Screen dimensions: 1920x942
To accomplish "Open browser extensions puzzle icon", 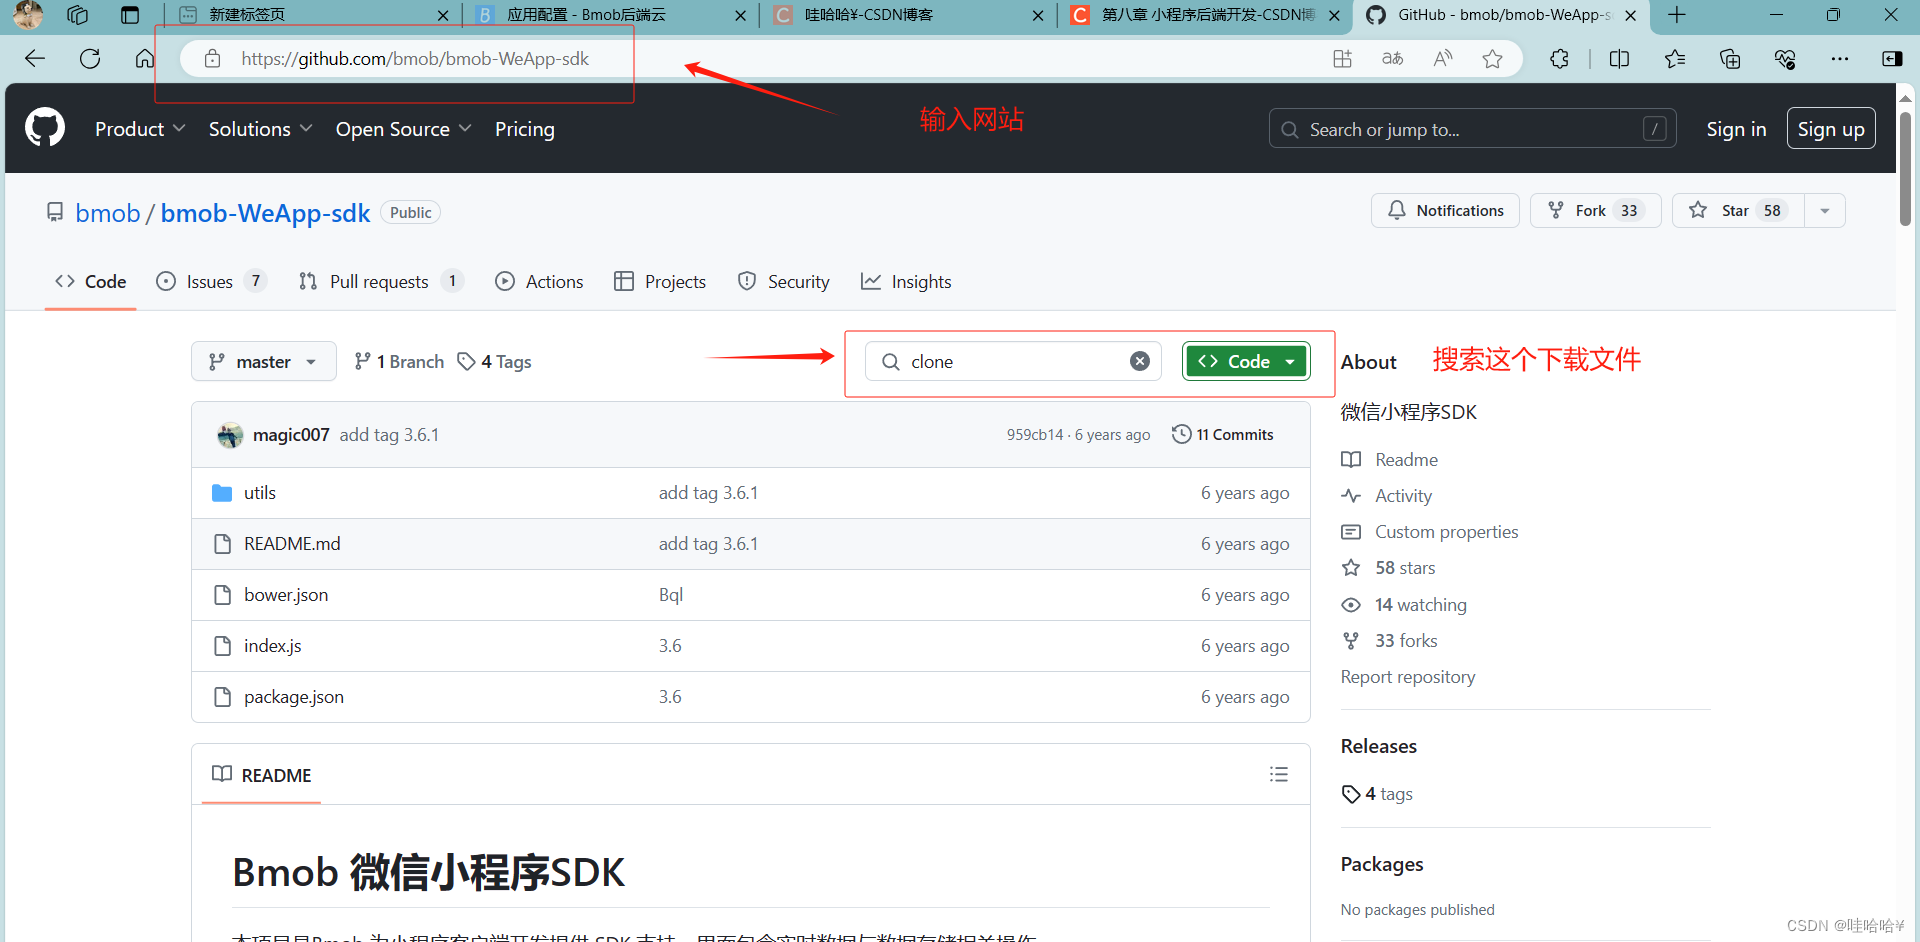I will (1560, 59).
